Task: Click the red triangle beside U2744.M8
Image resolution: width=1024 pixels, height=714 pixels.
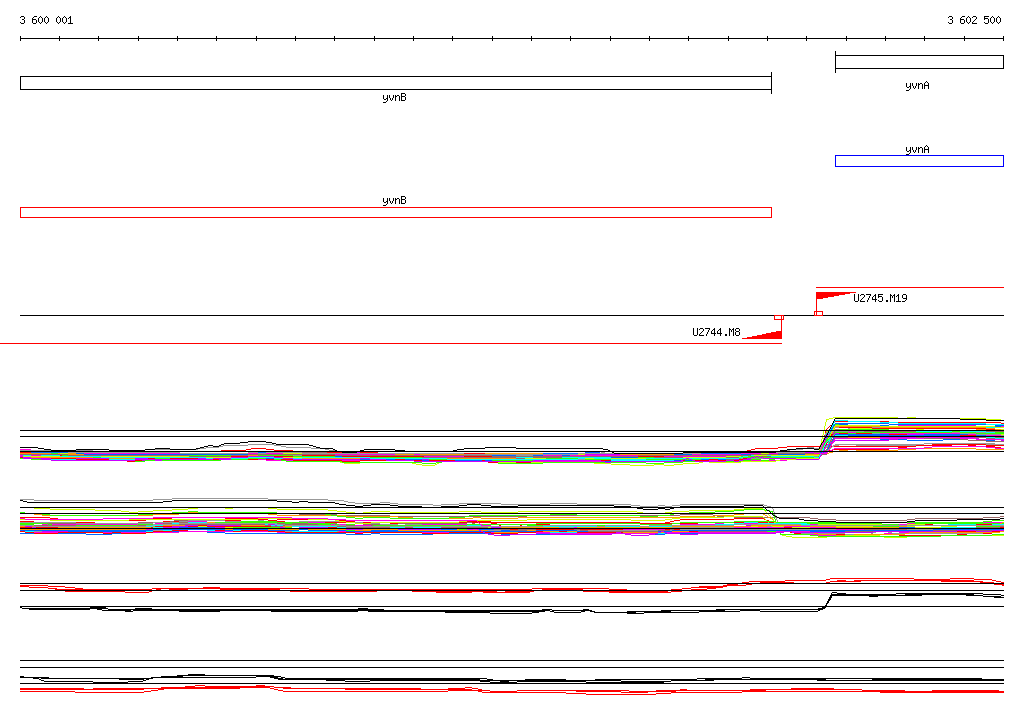Action: click(x=766, y=335)
